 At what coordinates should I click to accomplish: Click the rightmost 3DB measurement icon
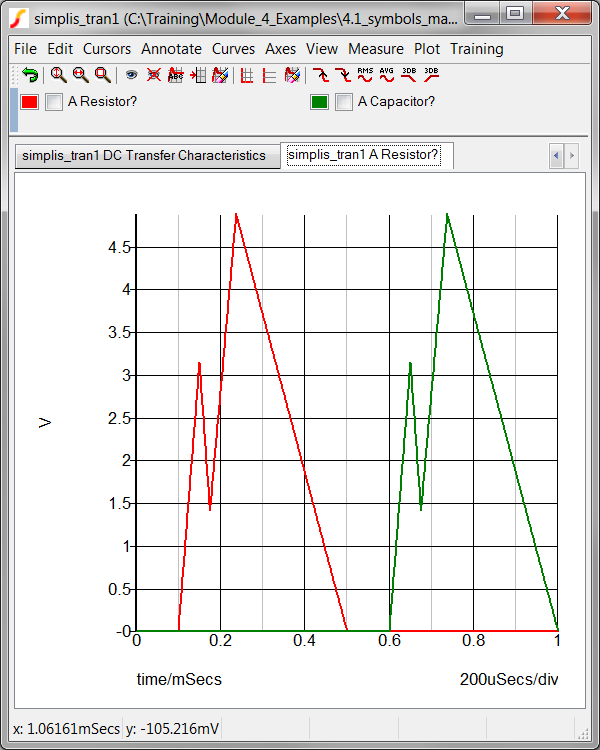click(431, 75)
